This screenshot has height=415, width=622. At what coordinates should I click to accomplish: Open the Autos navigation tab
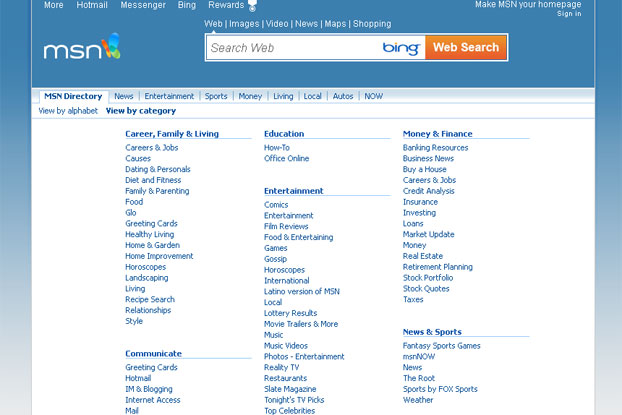tap(343, 96)
